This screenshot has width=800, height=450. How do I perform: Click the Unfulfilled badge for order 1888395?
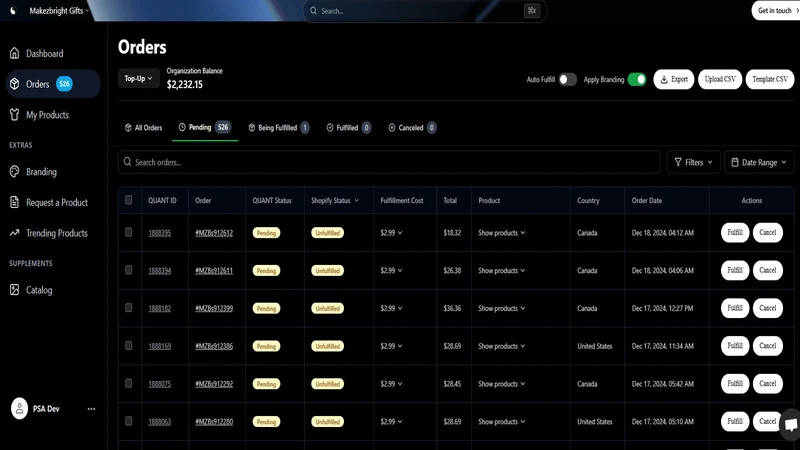coord(328,233)
